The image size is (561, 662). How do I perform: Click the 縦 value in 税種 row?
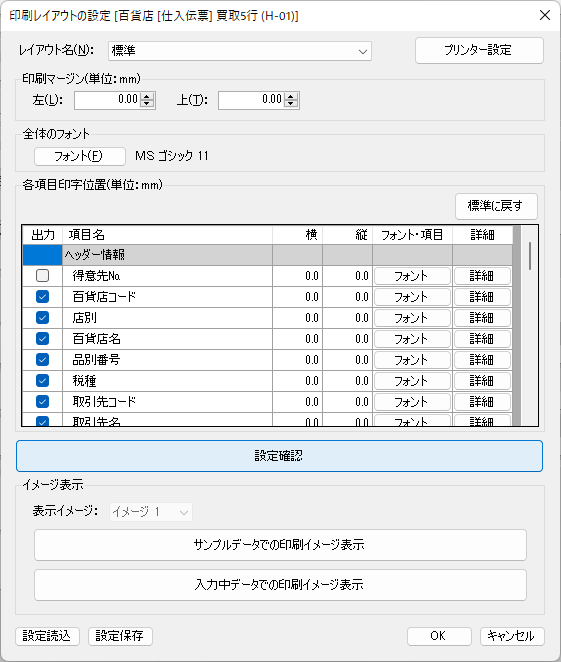347,381
